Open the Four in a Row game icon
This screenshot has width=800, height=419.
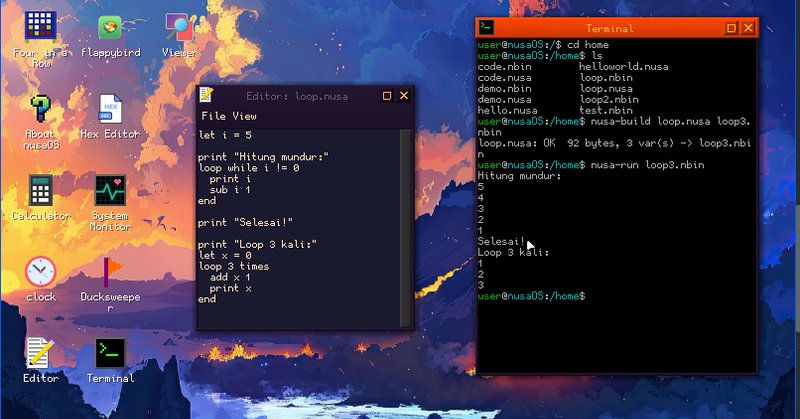pyautogui.click(x=40, y=27)
